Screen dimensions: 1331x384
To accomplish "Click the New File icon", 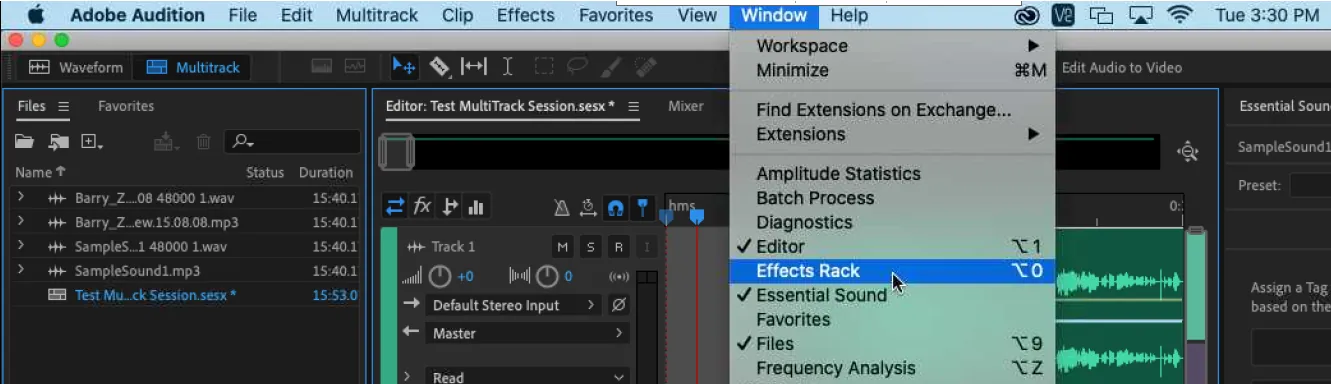I will (x=92, y=142).
